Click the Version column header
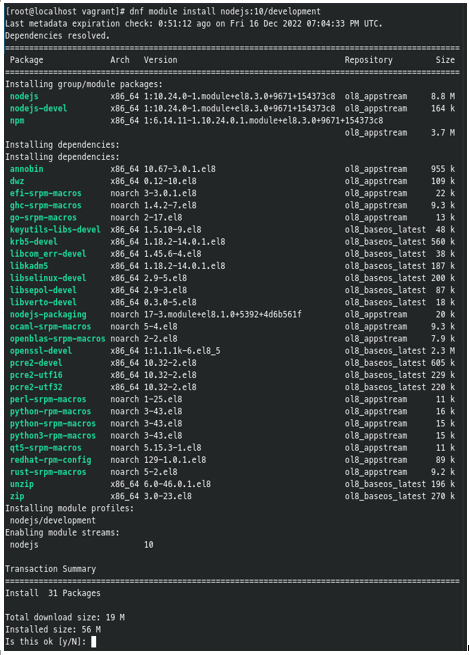Image resolution: width=469 pixels, height=655 pixels. (x=160, y=60)
